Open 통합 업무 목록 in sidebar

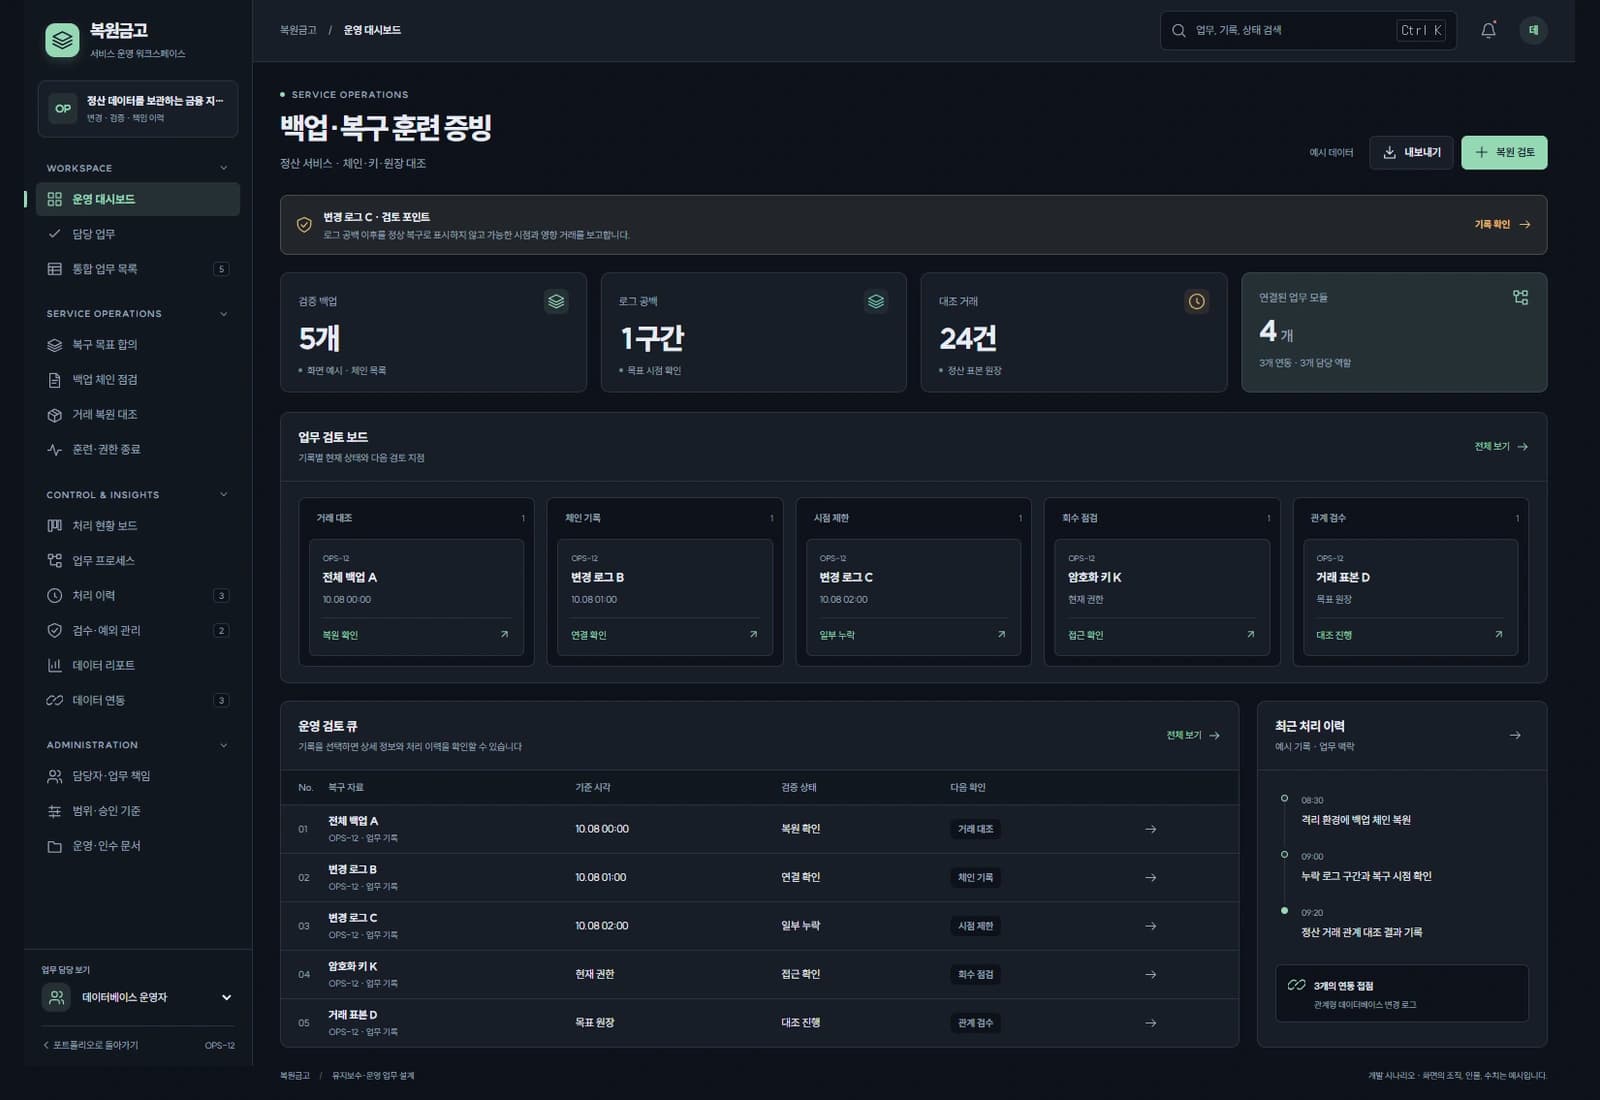tap(138, 269)
